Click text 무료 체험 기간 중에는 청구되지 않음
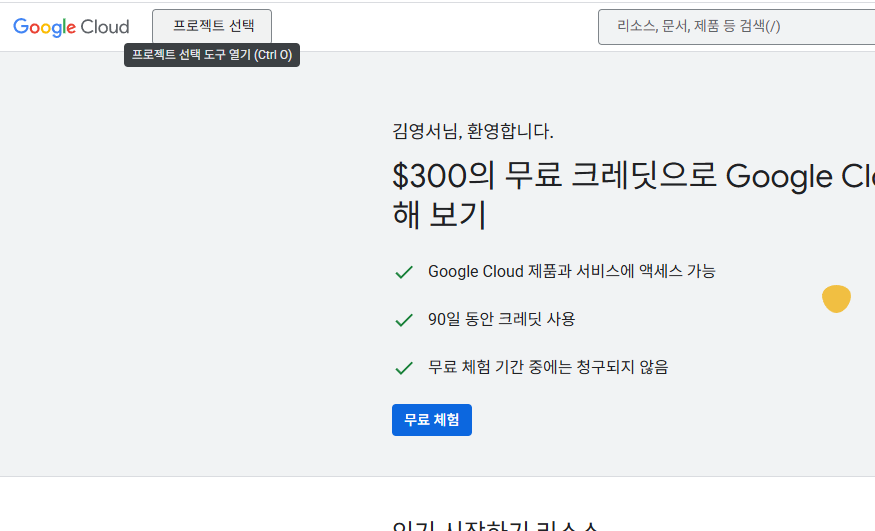This screenshot has width=875, height=531. [x=548, y=368]
